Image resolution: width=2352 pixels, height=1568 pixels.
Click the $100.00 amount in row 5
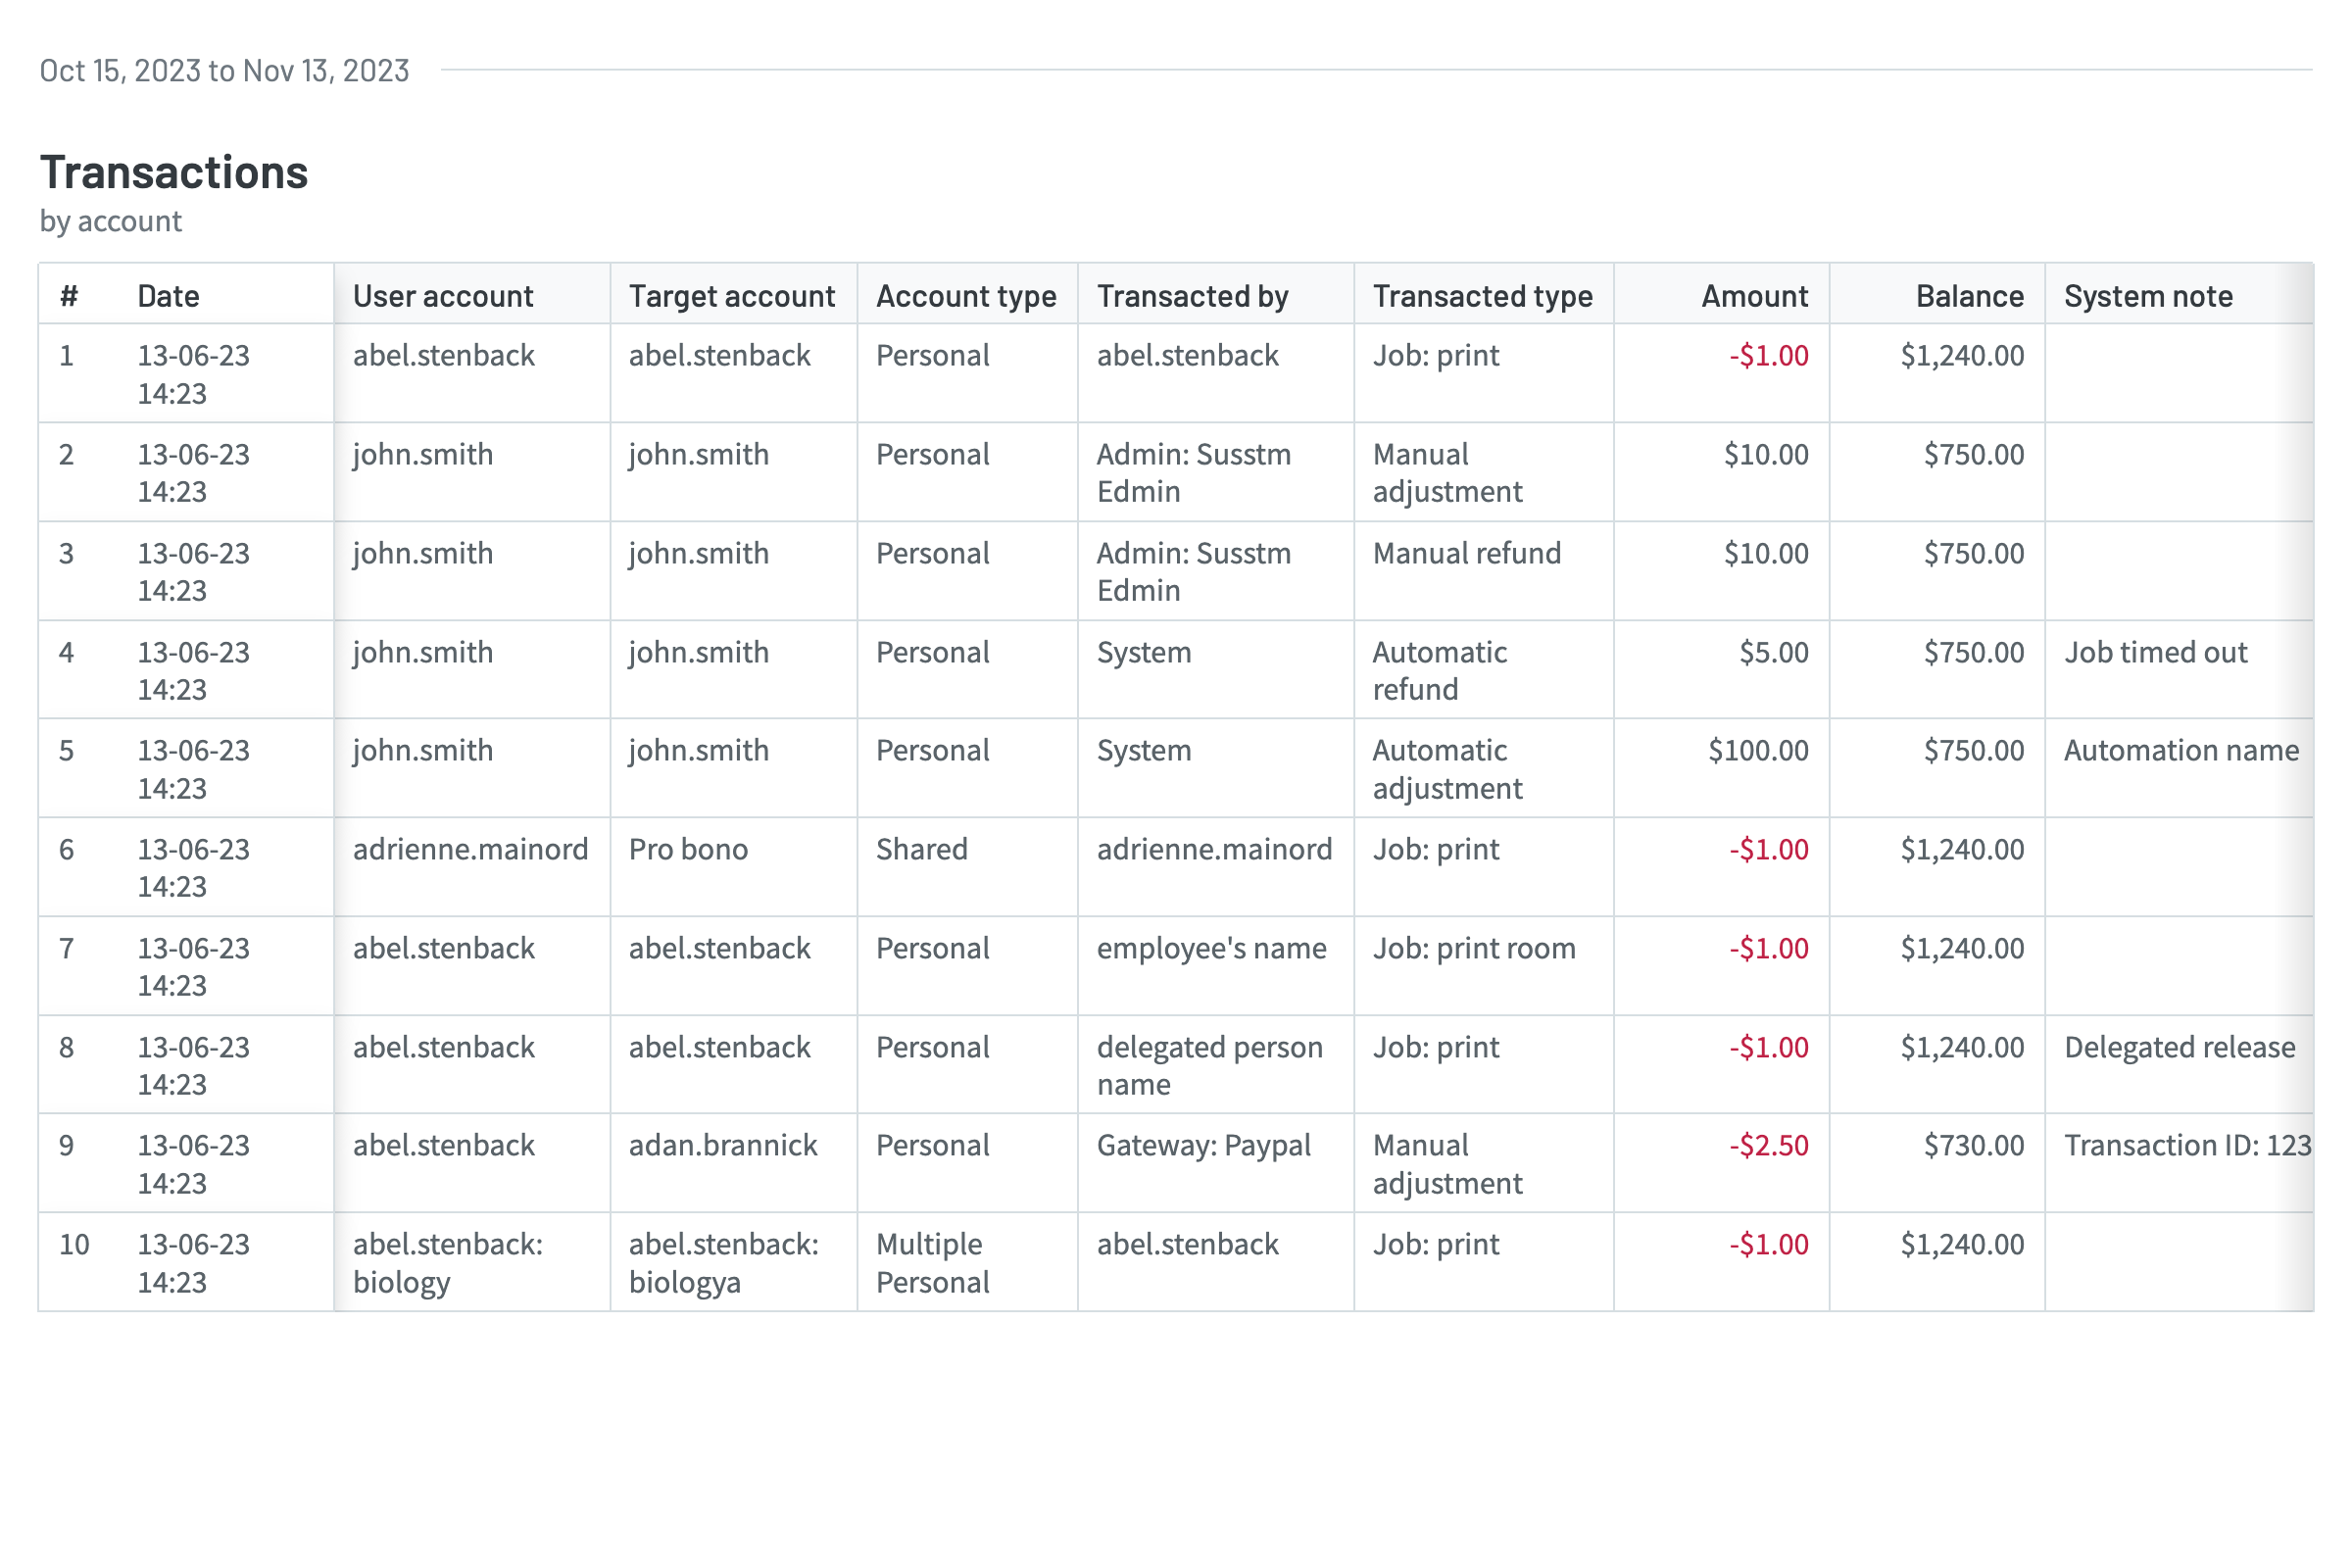[x=1757, y=750]
